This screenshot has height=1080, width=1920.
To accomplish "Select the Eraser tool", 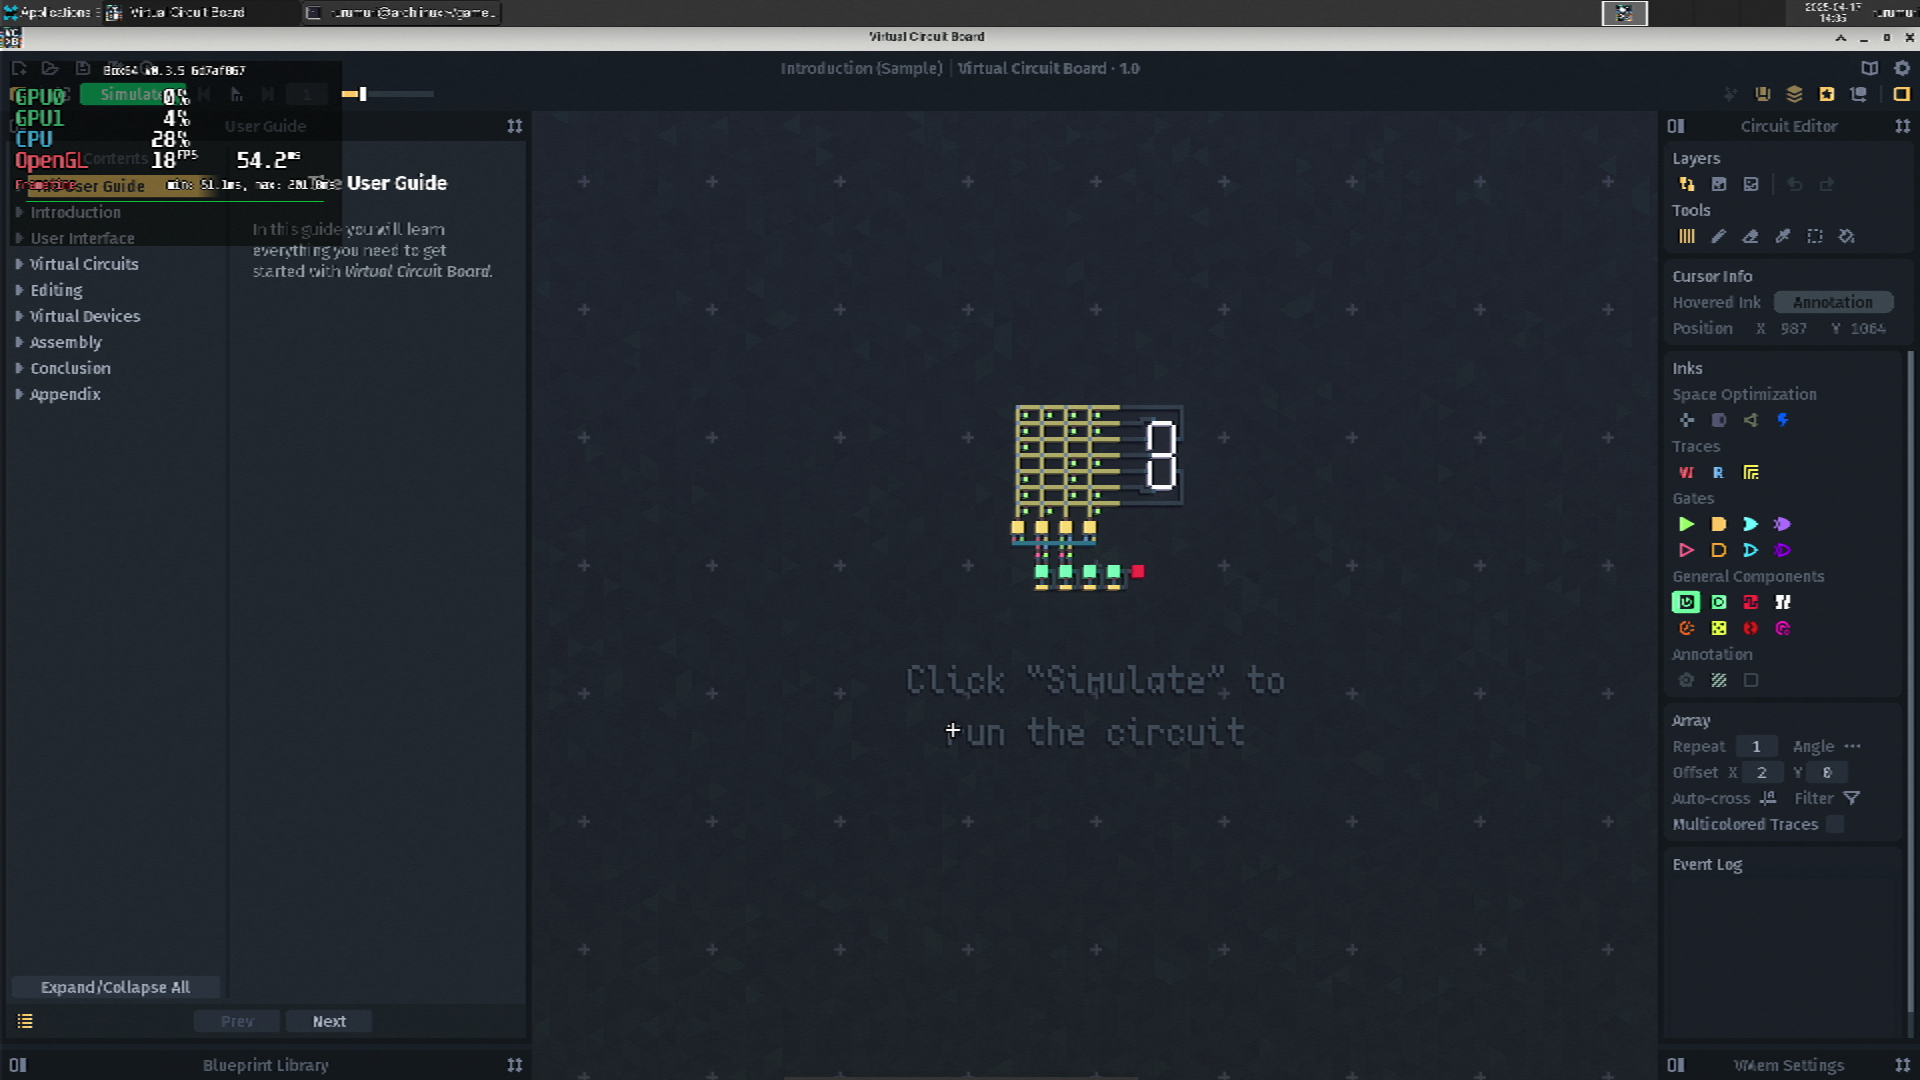I will click(1751, 236).
